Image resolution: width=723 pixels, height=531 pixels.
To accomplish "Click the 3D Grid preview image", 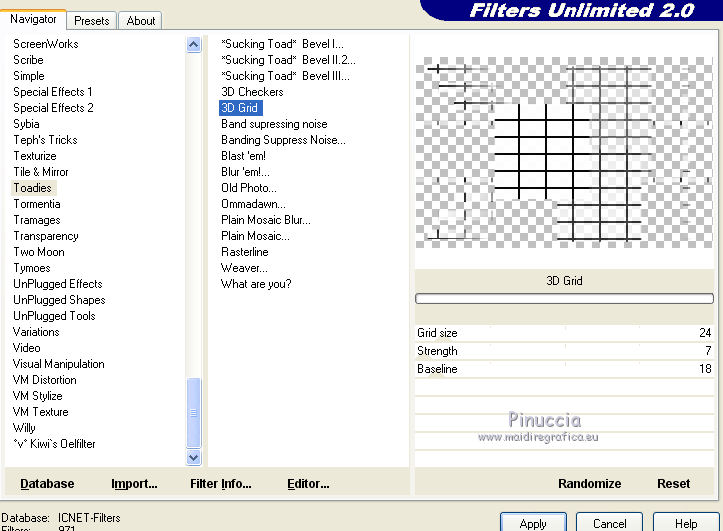I will click(564, 152).
